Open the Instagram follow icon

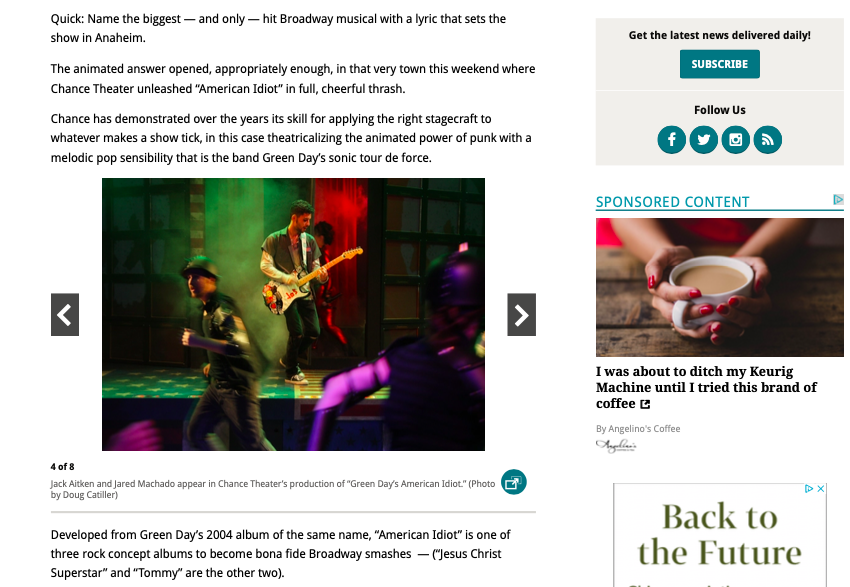coord(736,140)
